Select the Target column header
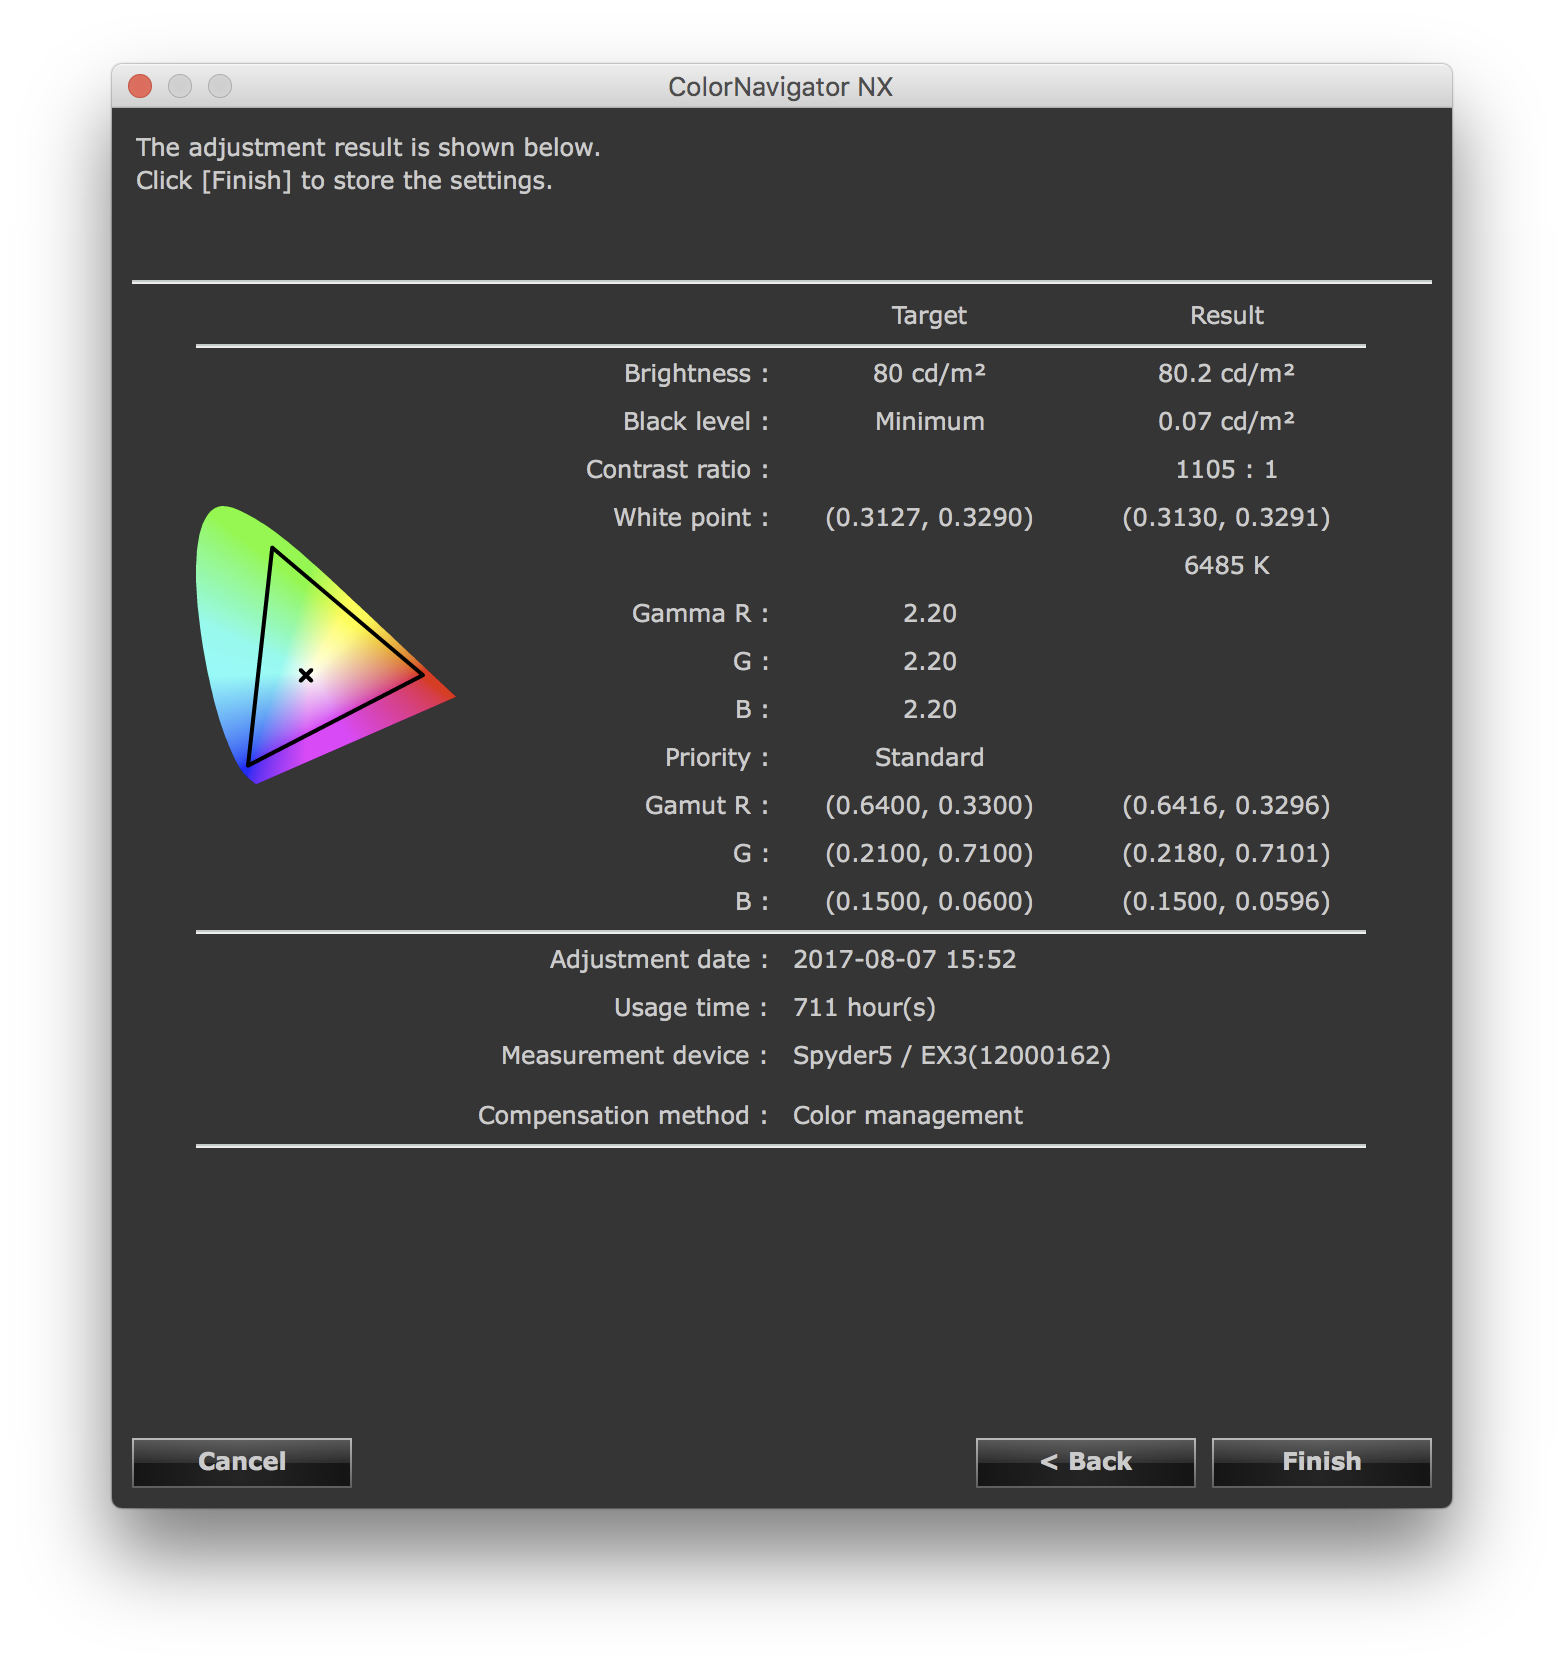This screenshot has width=1564, height=1668. pyautogui.click(x=929, y=316)
